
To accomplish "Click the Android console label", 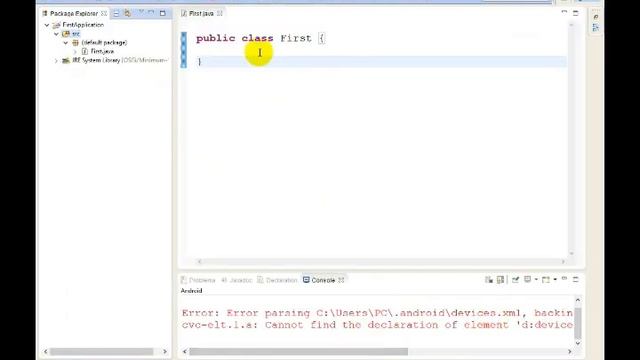I will pos(191,291).
